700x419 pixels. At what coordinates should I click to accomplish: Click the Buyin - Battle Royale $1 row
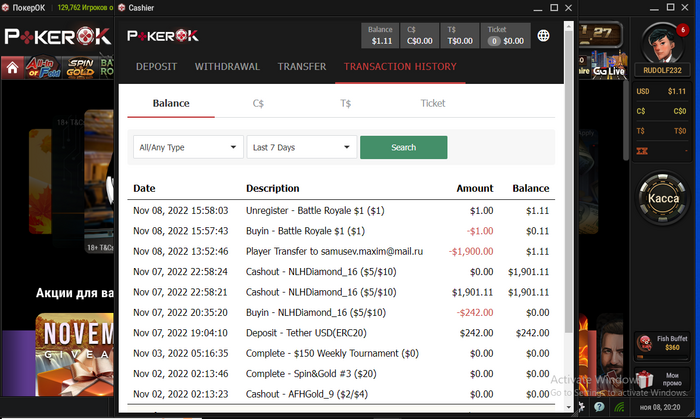pyautogui.click(x=341, y=231)
